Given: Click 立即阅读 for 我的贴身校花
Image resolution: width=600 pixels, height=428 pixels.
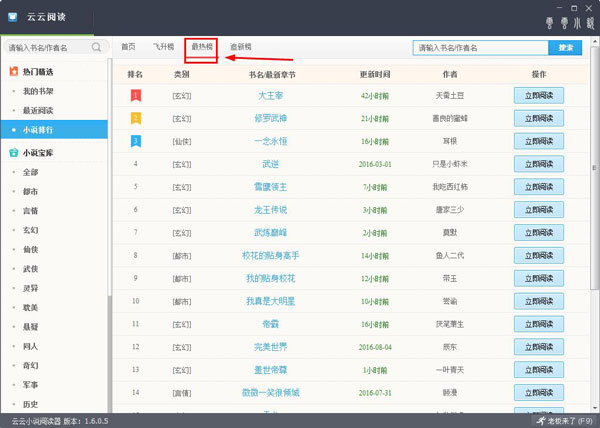Looking at the screenshot, I should (539, 278).
